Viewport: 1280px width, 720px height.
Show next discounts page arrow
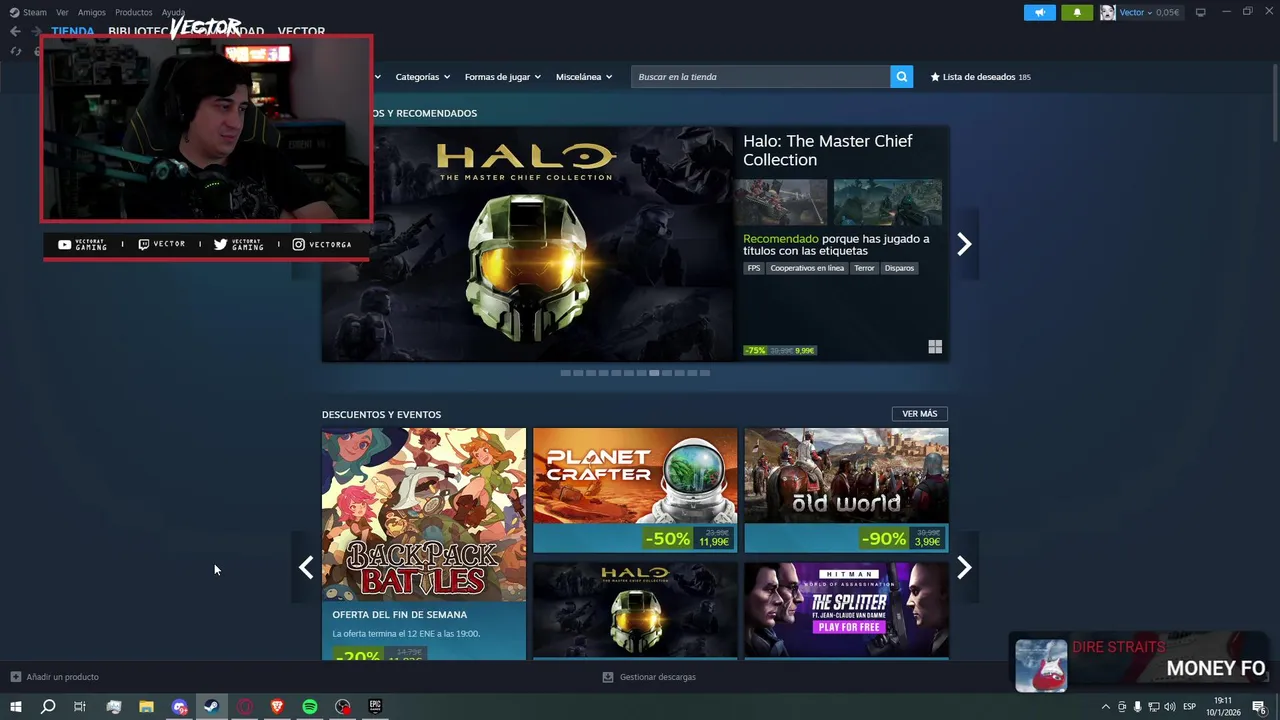pos(964,567)
